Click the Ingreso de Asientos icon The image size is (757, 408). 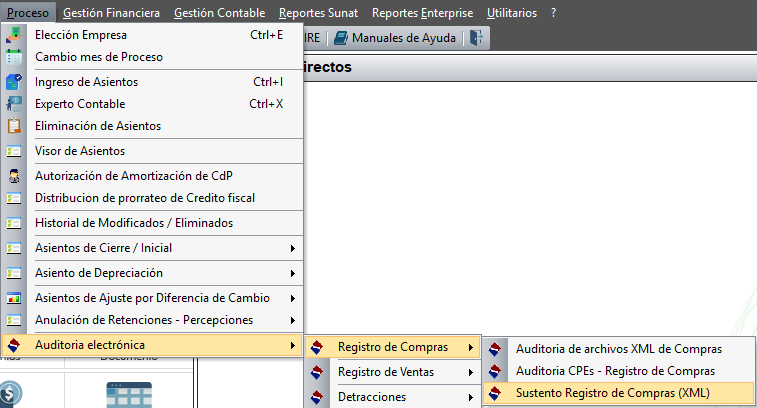click(x=14, y=82)
